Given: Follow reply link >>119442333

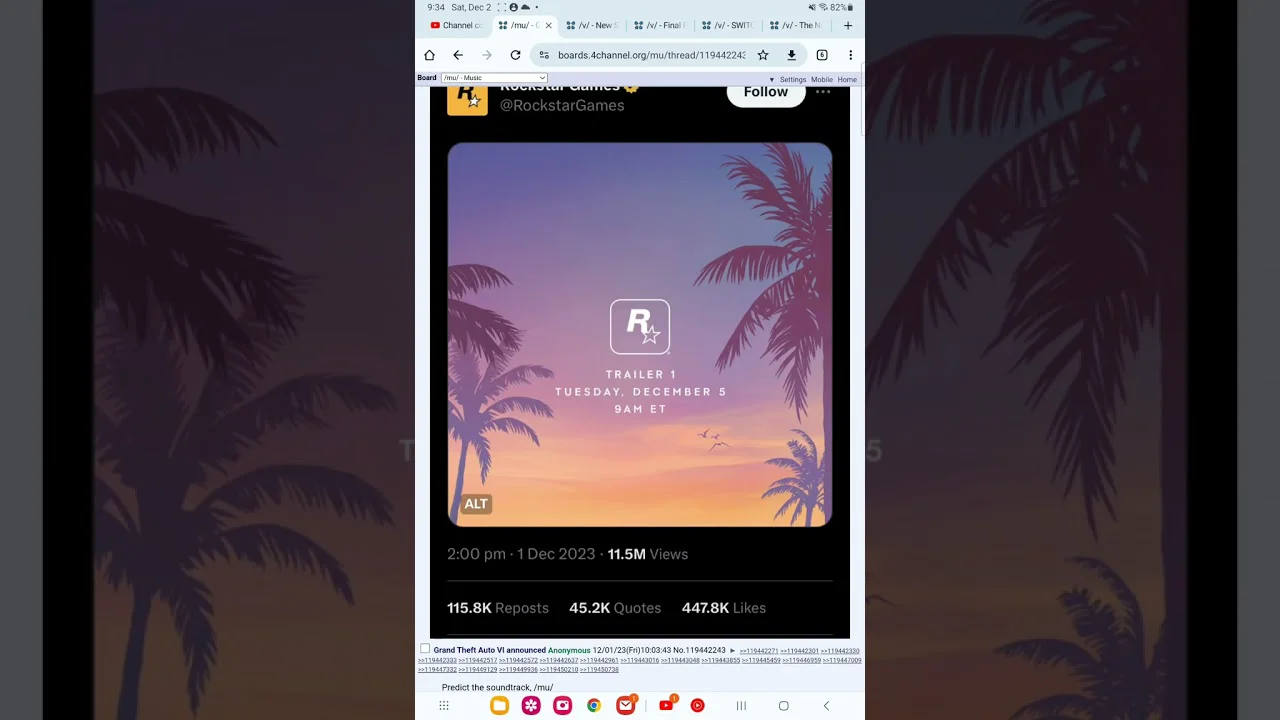Looking at the screenshot, I should [437, 660].
